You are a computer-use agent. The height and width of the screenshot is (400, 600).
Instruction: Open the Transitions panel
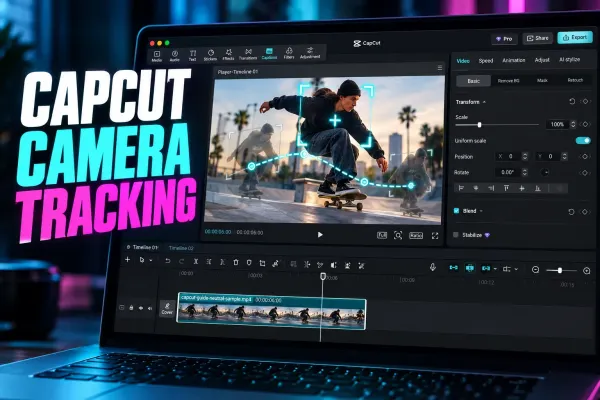[248, 54]
